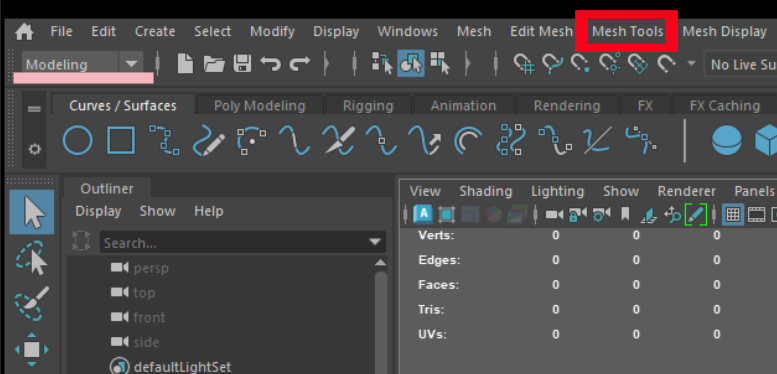Select the NURBS circle icon on shelf

(77, 141)
